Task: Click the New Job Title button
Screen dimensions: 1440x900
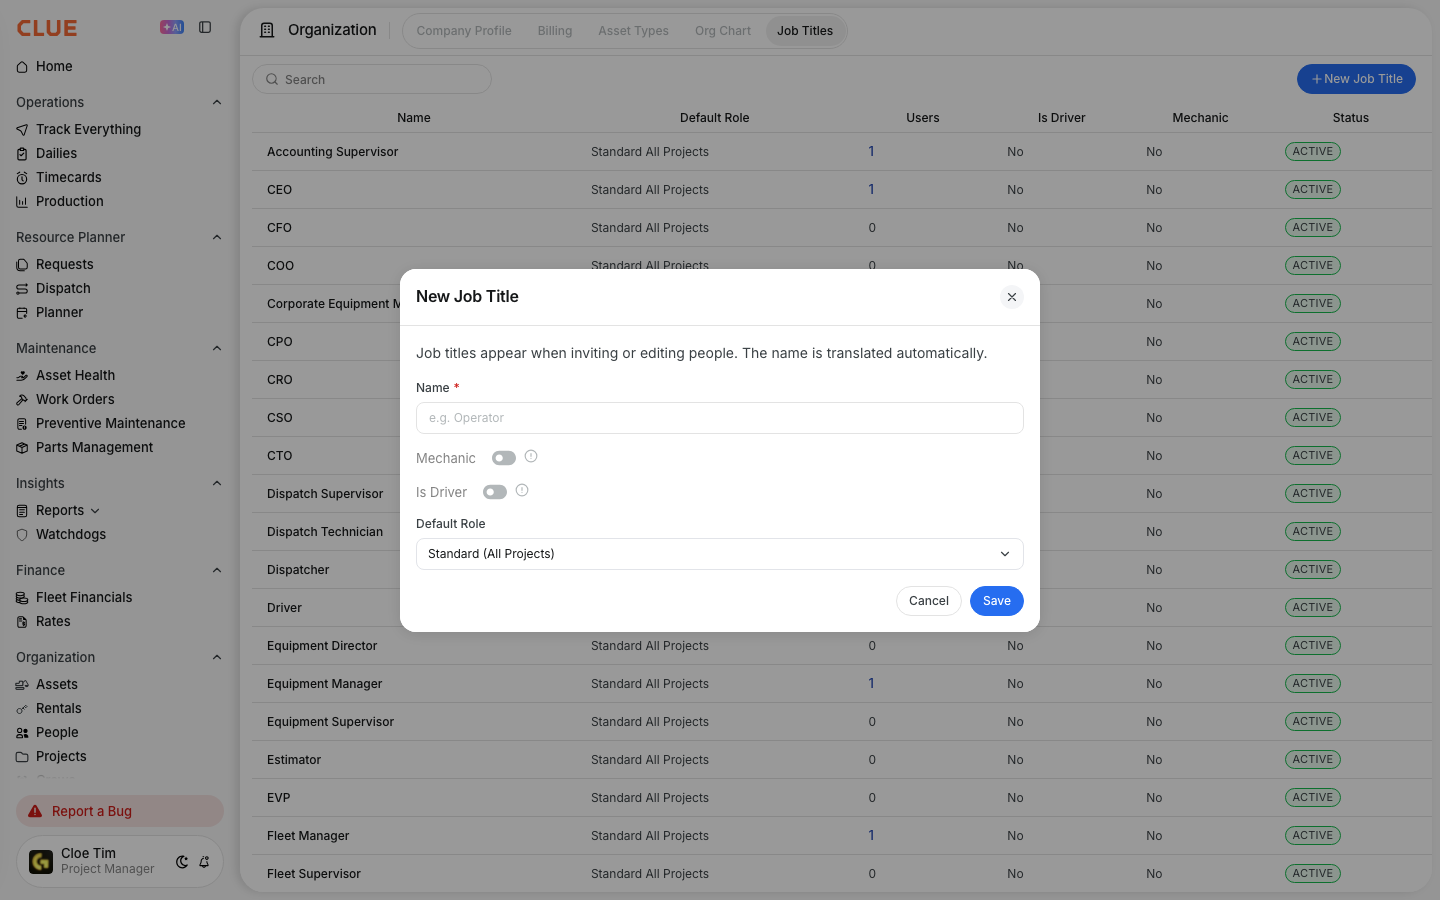Action: pos(1356,79)
